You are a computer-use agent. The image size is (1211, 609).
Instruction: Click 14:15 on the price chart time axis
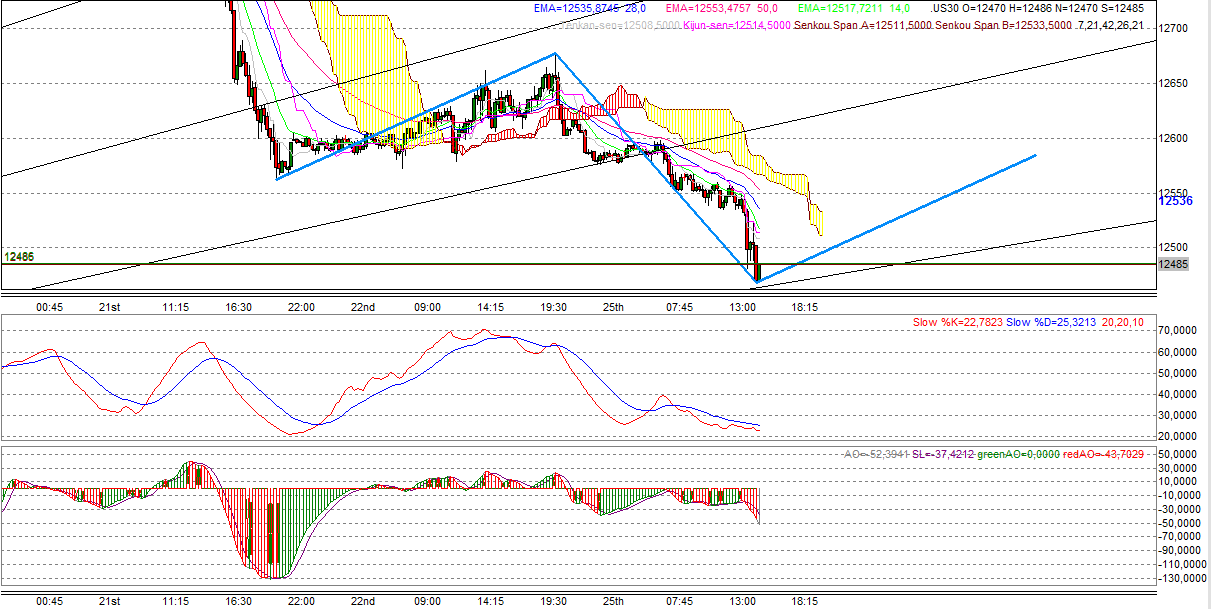click(x=490, y=307)
